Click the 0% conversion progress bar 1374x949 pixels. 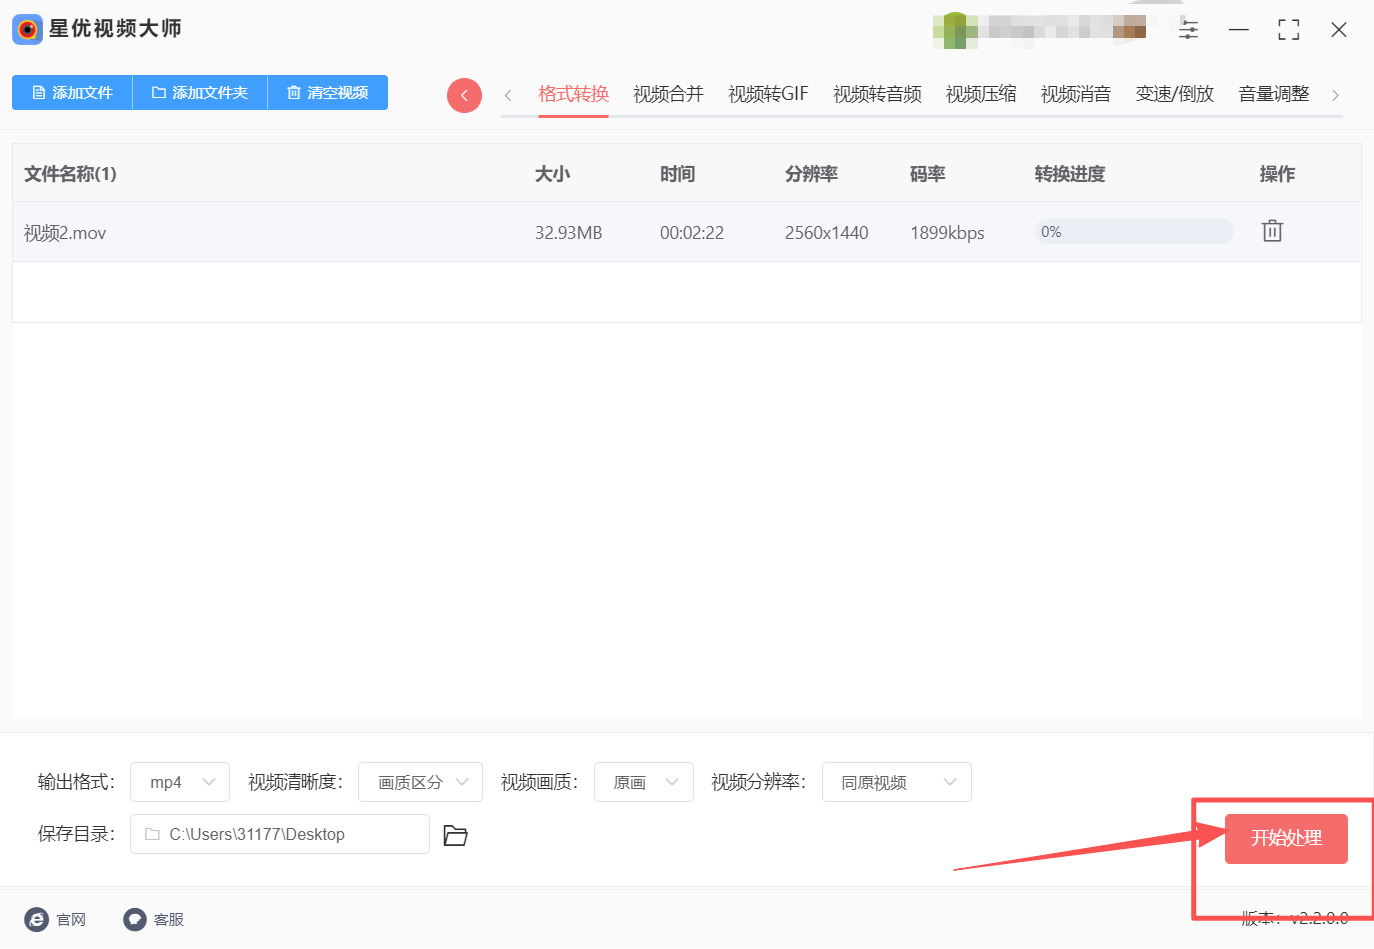pyautogui.click(x=1133, y=232)
